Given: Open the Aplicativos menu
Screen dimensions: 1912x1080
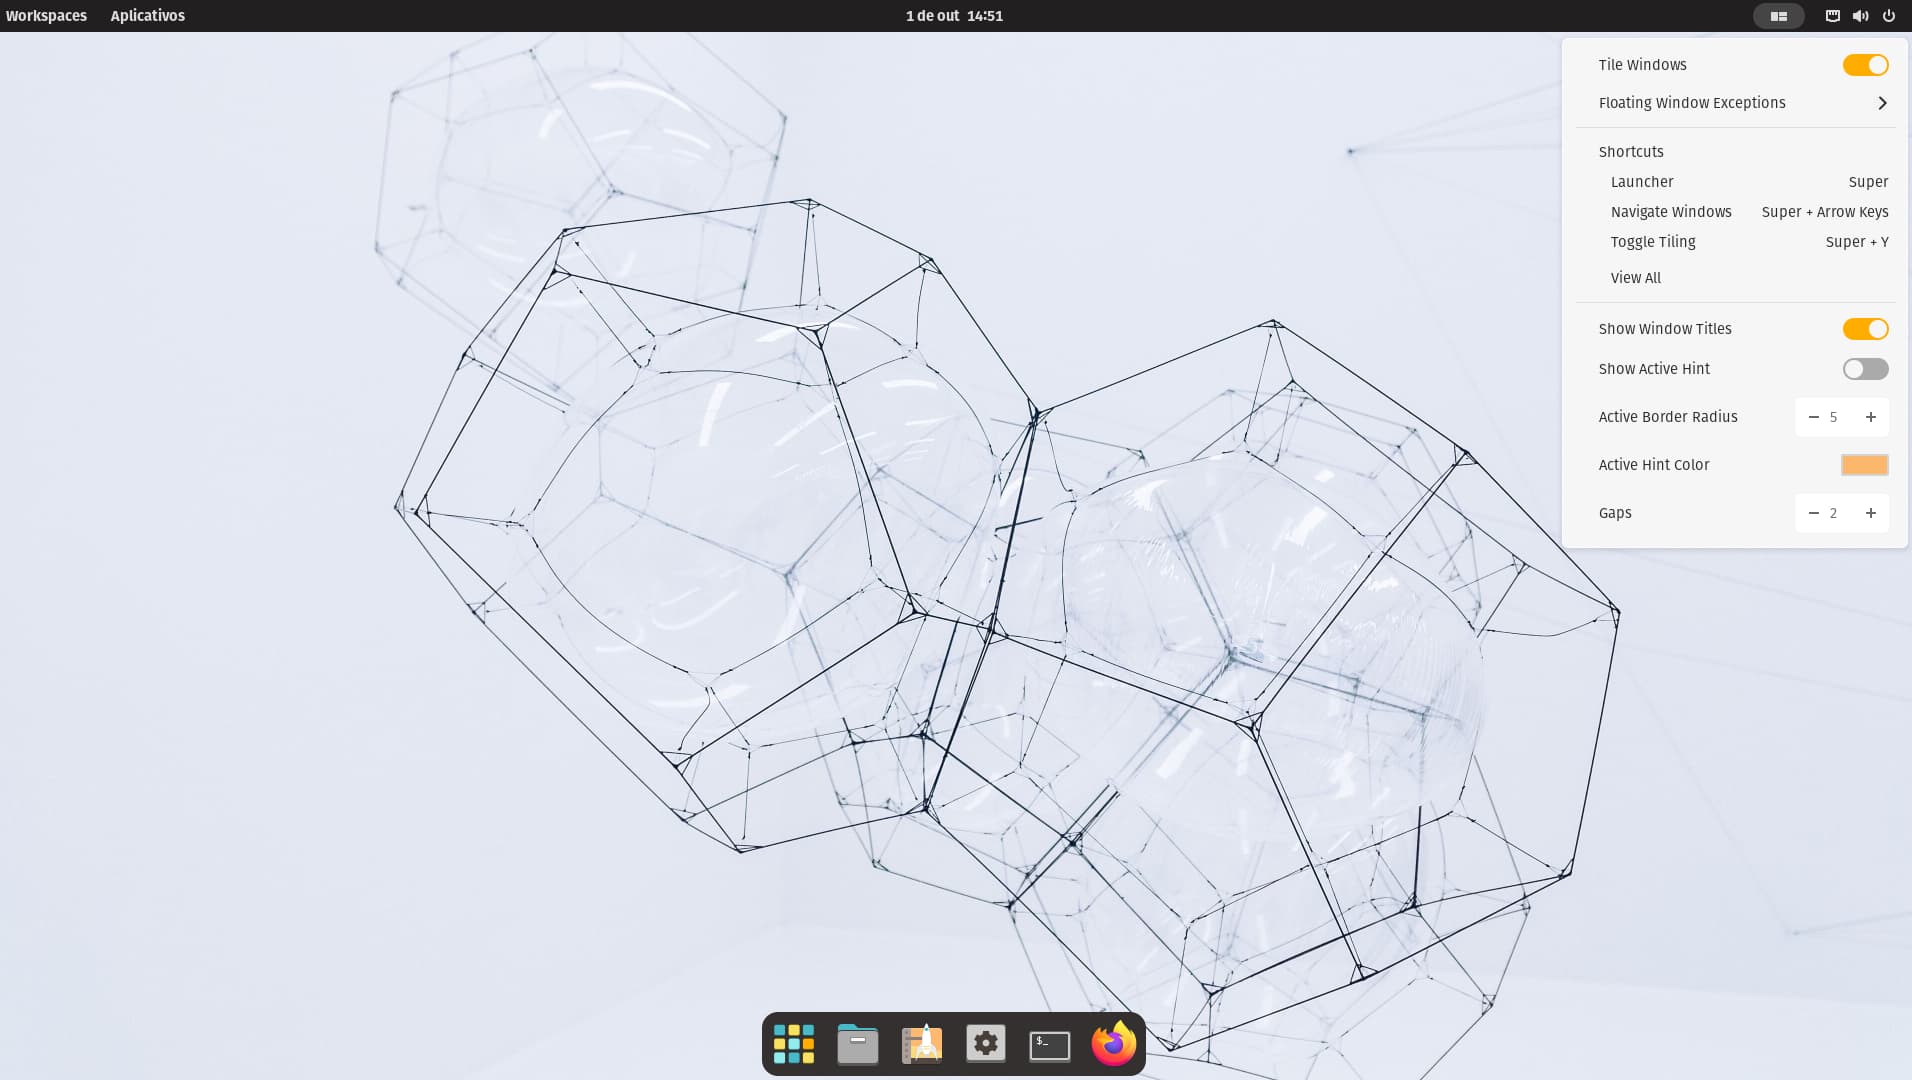Looking at the screenshot, I should pyautogui.click(x=147, y=16).
